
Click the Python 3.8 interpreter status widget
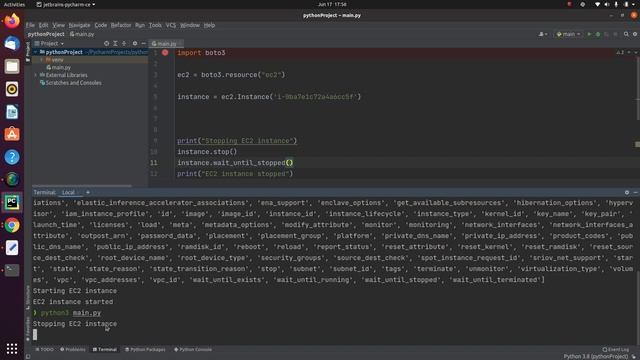[596, 357]
